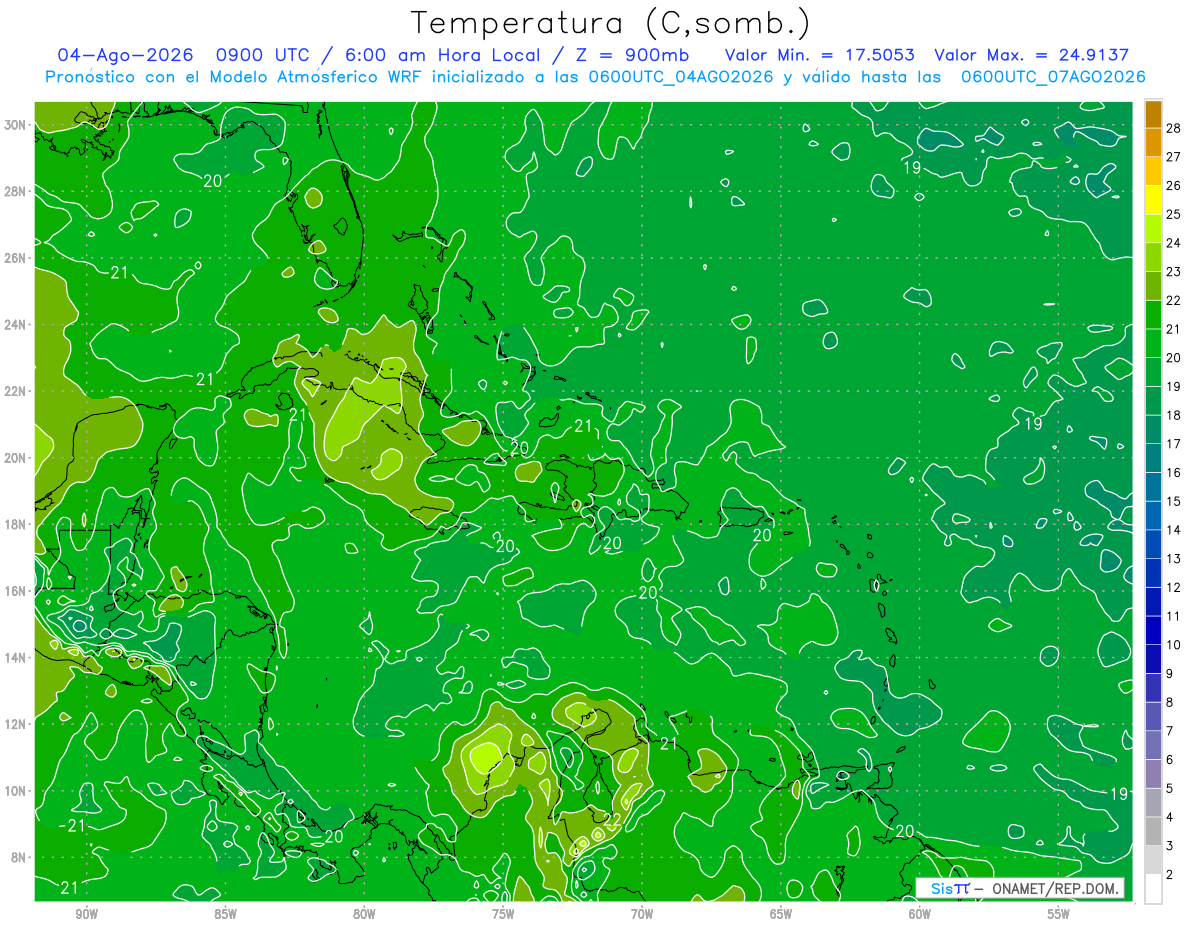The height and width of the screenshot is (927, 1200).
Task: Click the 22N latitude axis label
Action: [x=17, y=391]
